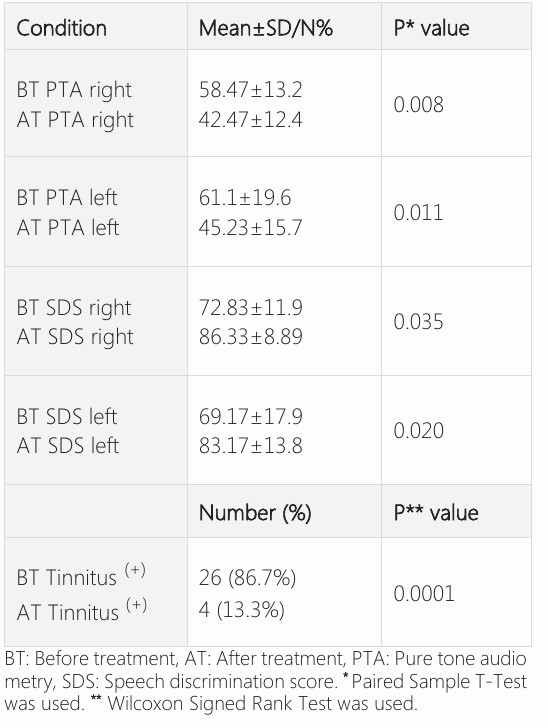The image size is (548, 727).
Task: Select the BT PTA right label
Action: click(x=74, y=90)
